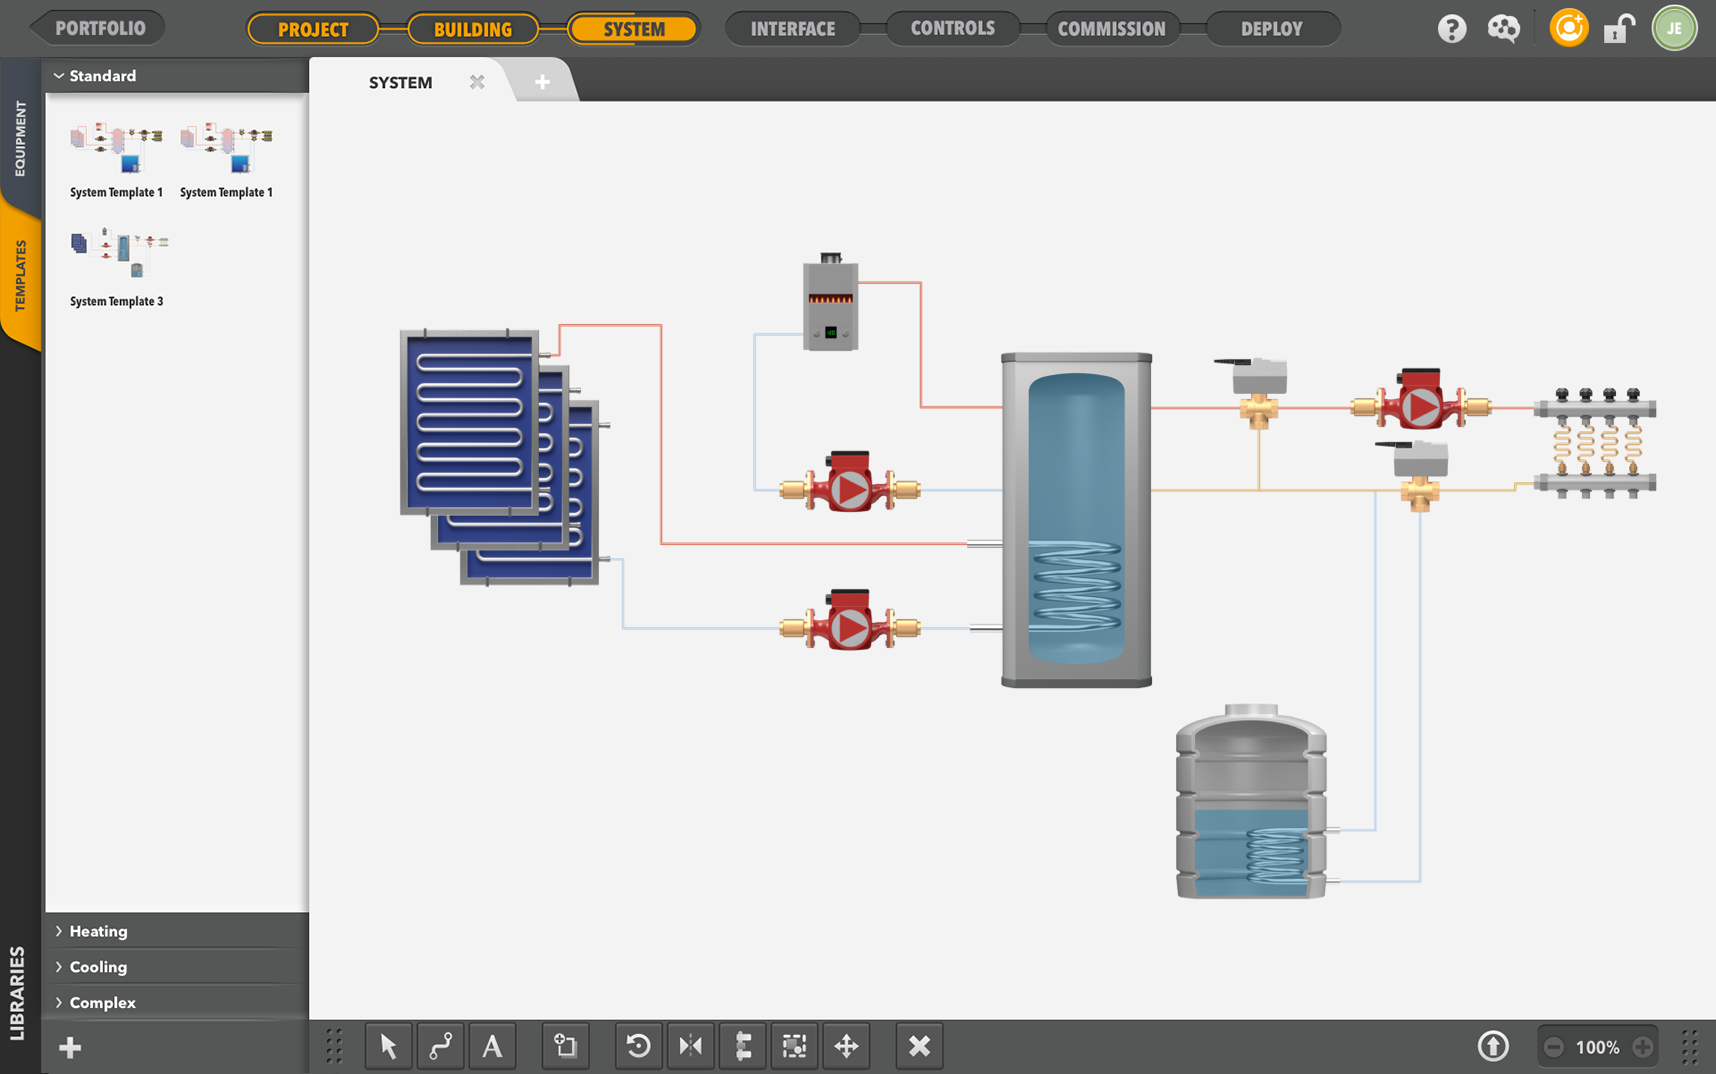Open help with the question mark icon

1451,28
